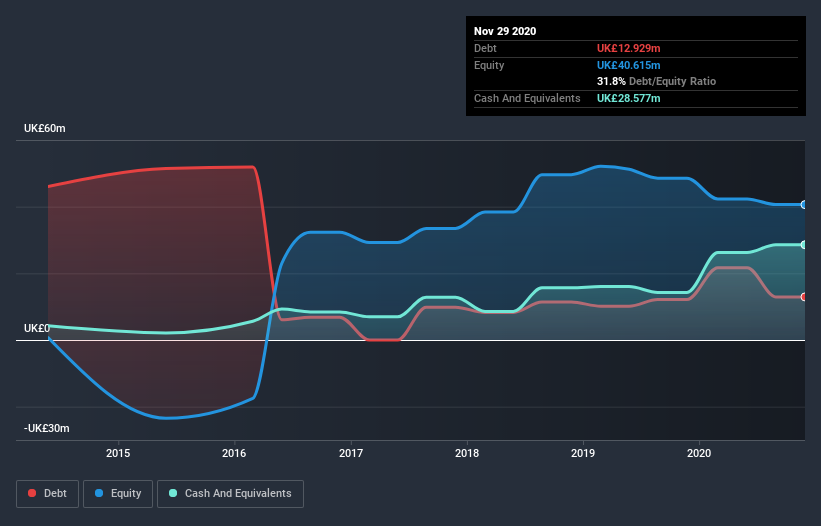Screen dimensions: 821x526
Task: Click the 2019 x-axis label
Action: tap(583, 453)
